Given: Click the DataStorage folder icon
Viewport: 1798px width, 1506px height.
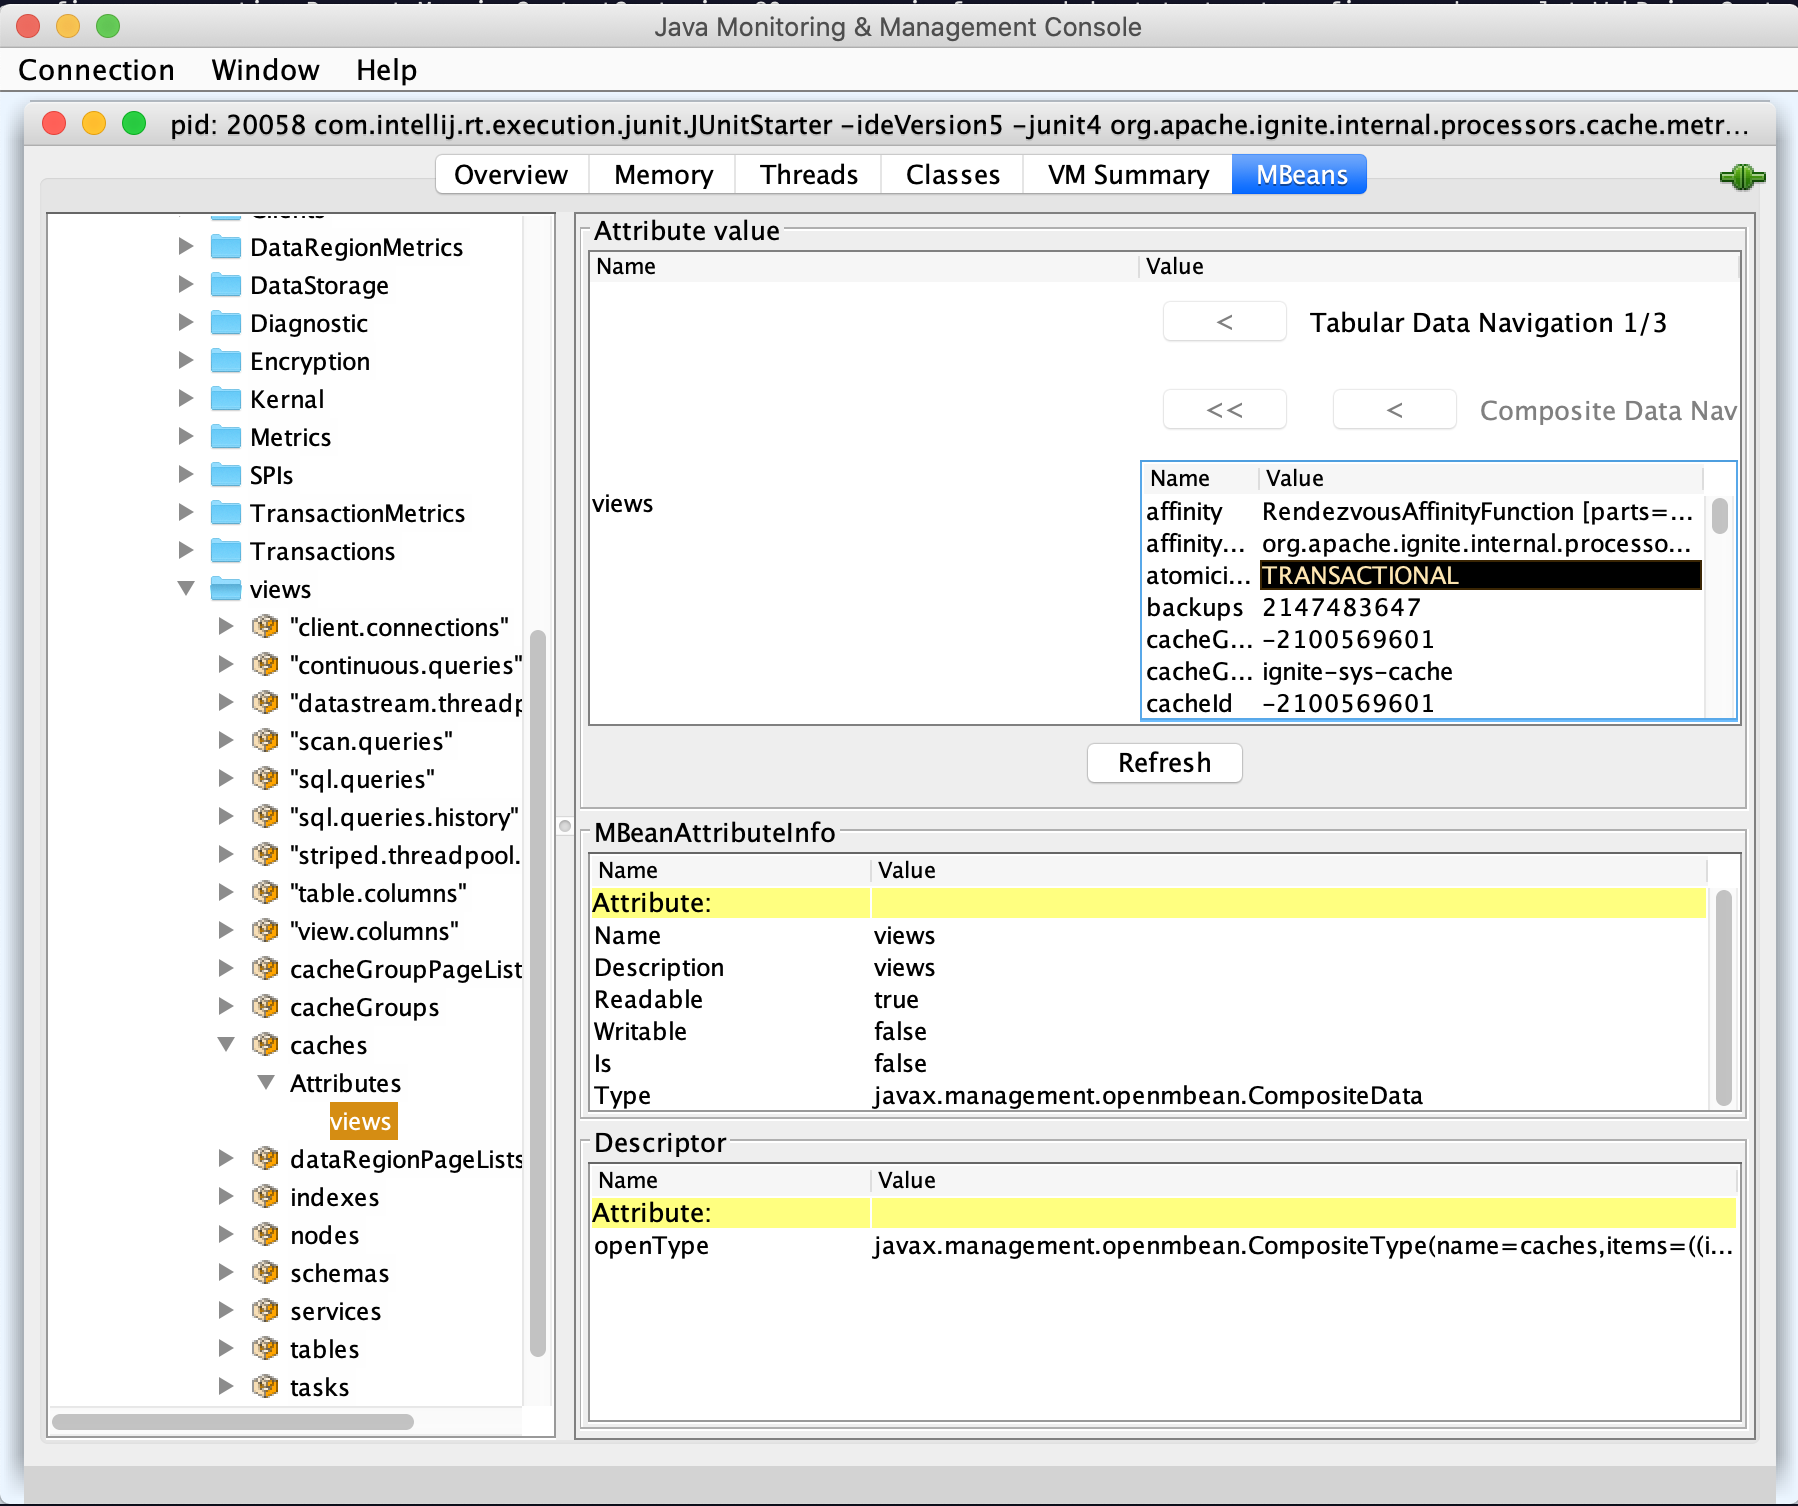Looking at the screenshot, I should point(226,285).
